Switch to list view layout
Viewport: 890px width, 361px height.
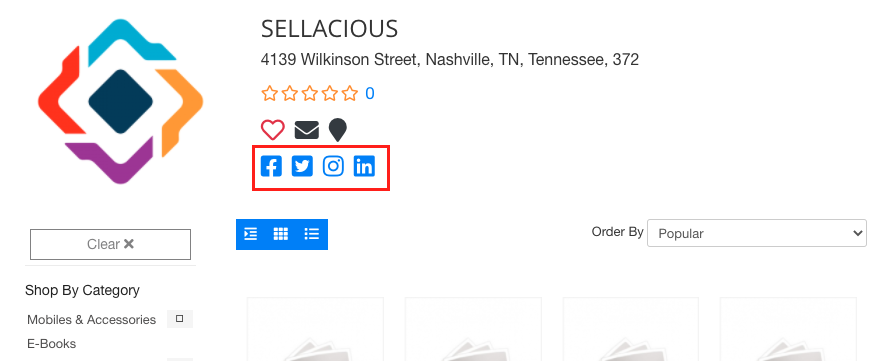pyautogui.click(x=312, y=234)
